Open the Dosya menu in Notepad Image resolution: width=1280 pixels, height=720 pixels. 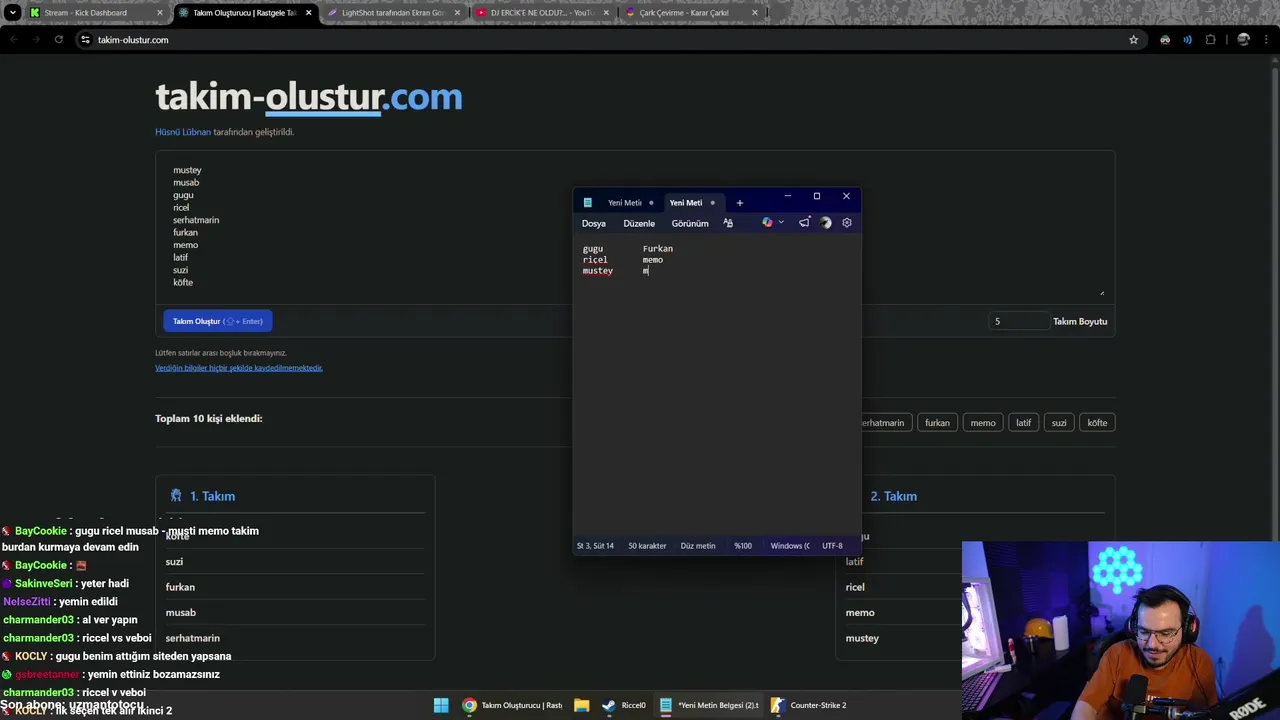[x=594, y=224]
